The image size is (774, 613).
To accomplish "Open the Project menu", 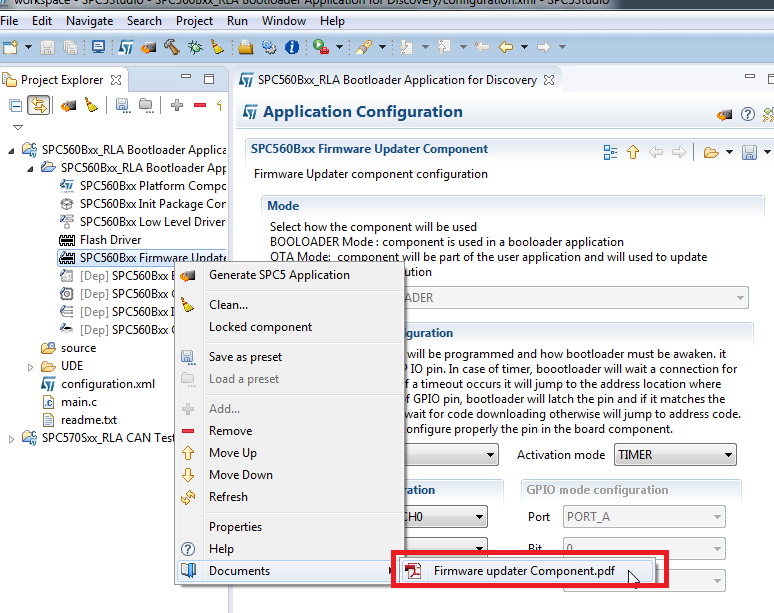I will click(194, 21).
